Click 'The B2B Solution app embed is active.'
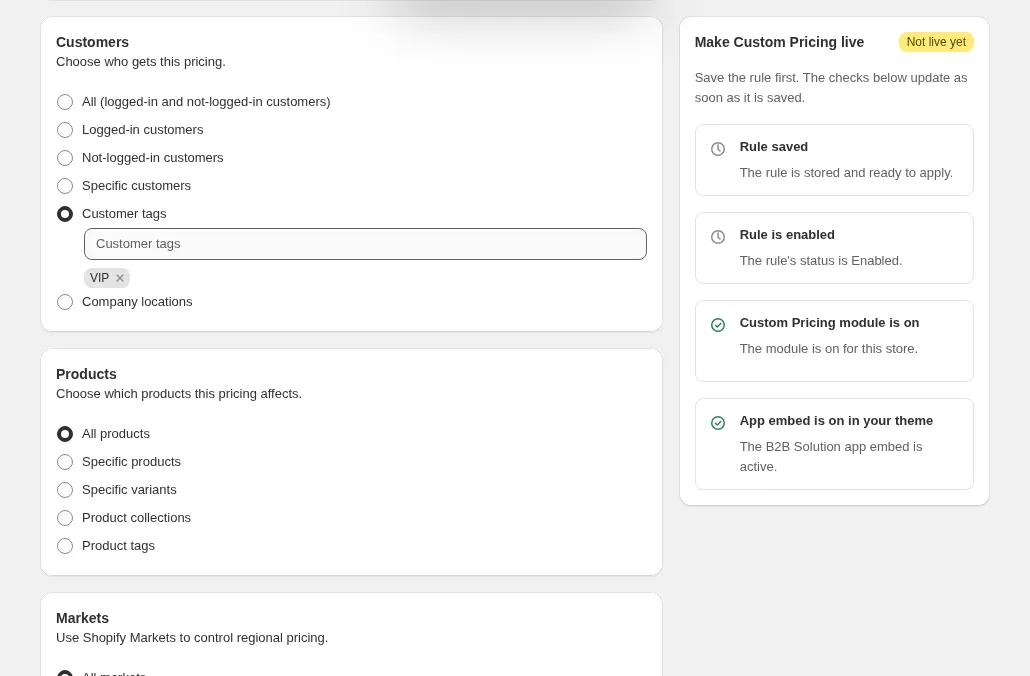1030x676 pixels. pyautogui.click(x=831, y=457)
